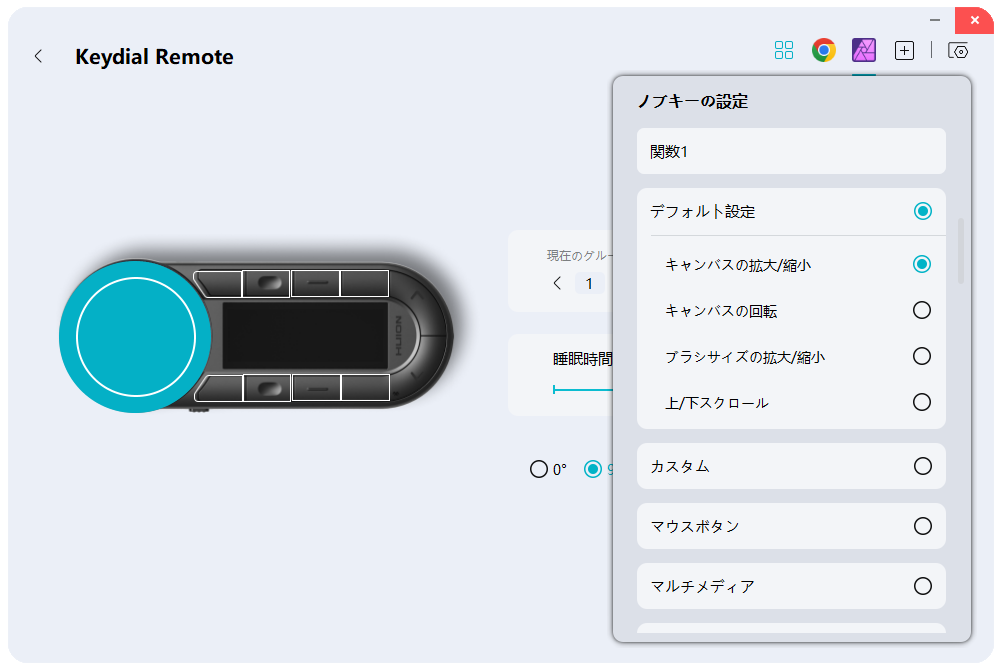Click the current group number 1
This screenshot has width=1002, height=670.
point(589,283)
